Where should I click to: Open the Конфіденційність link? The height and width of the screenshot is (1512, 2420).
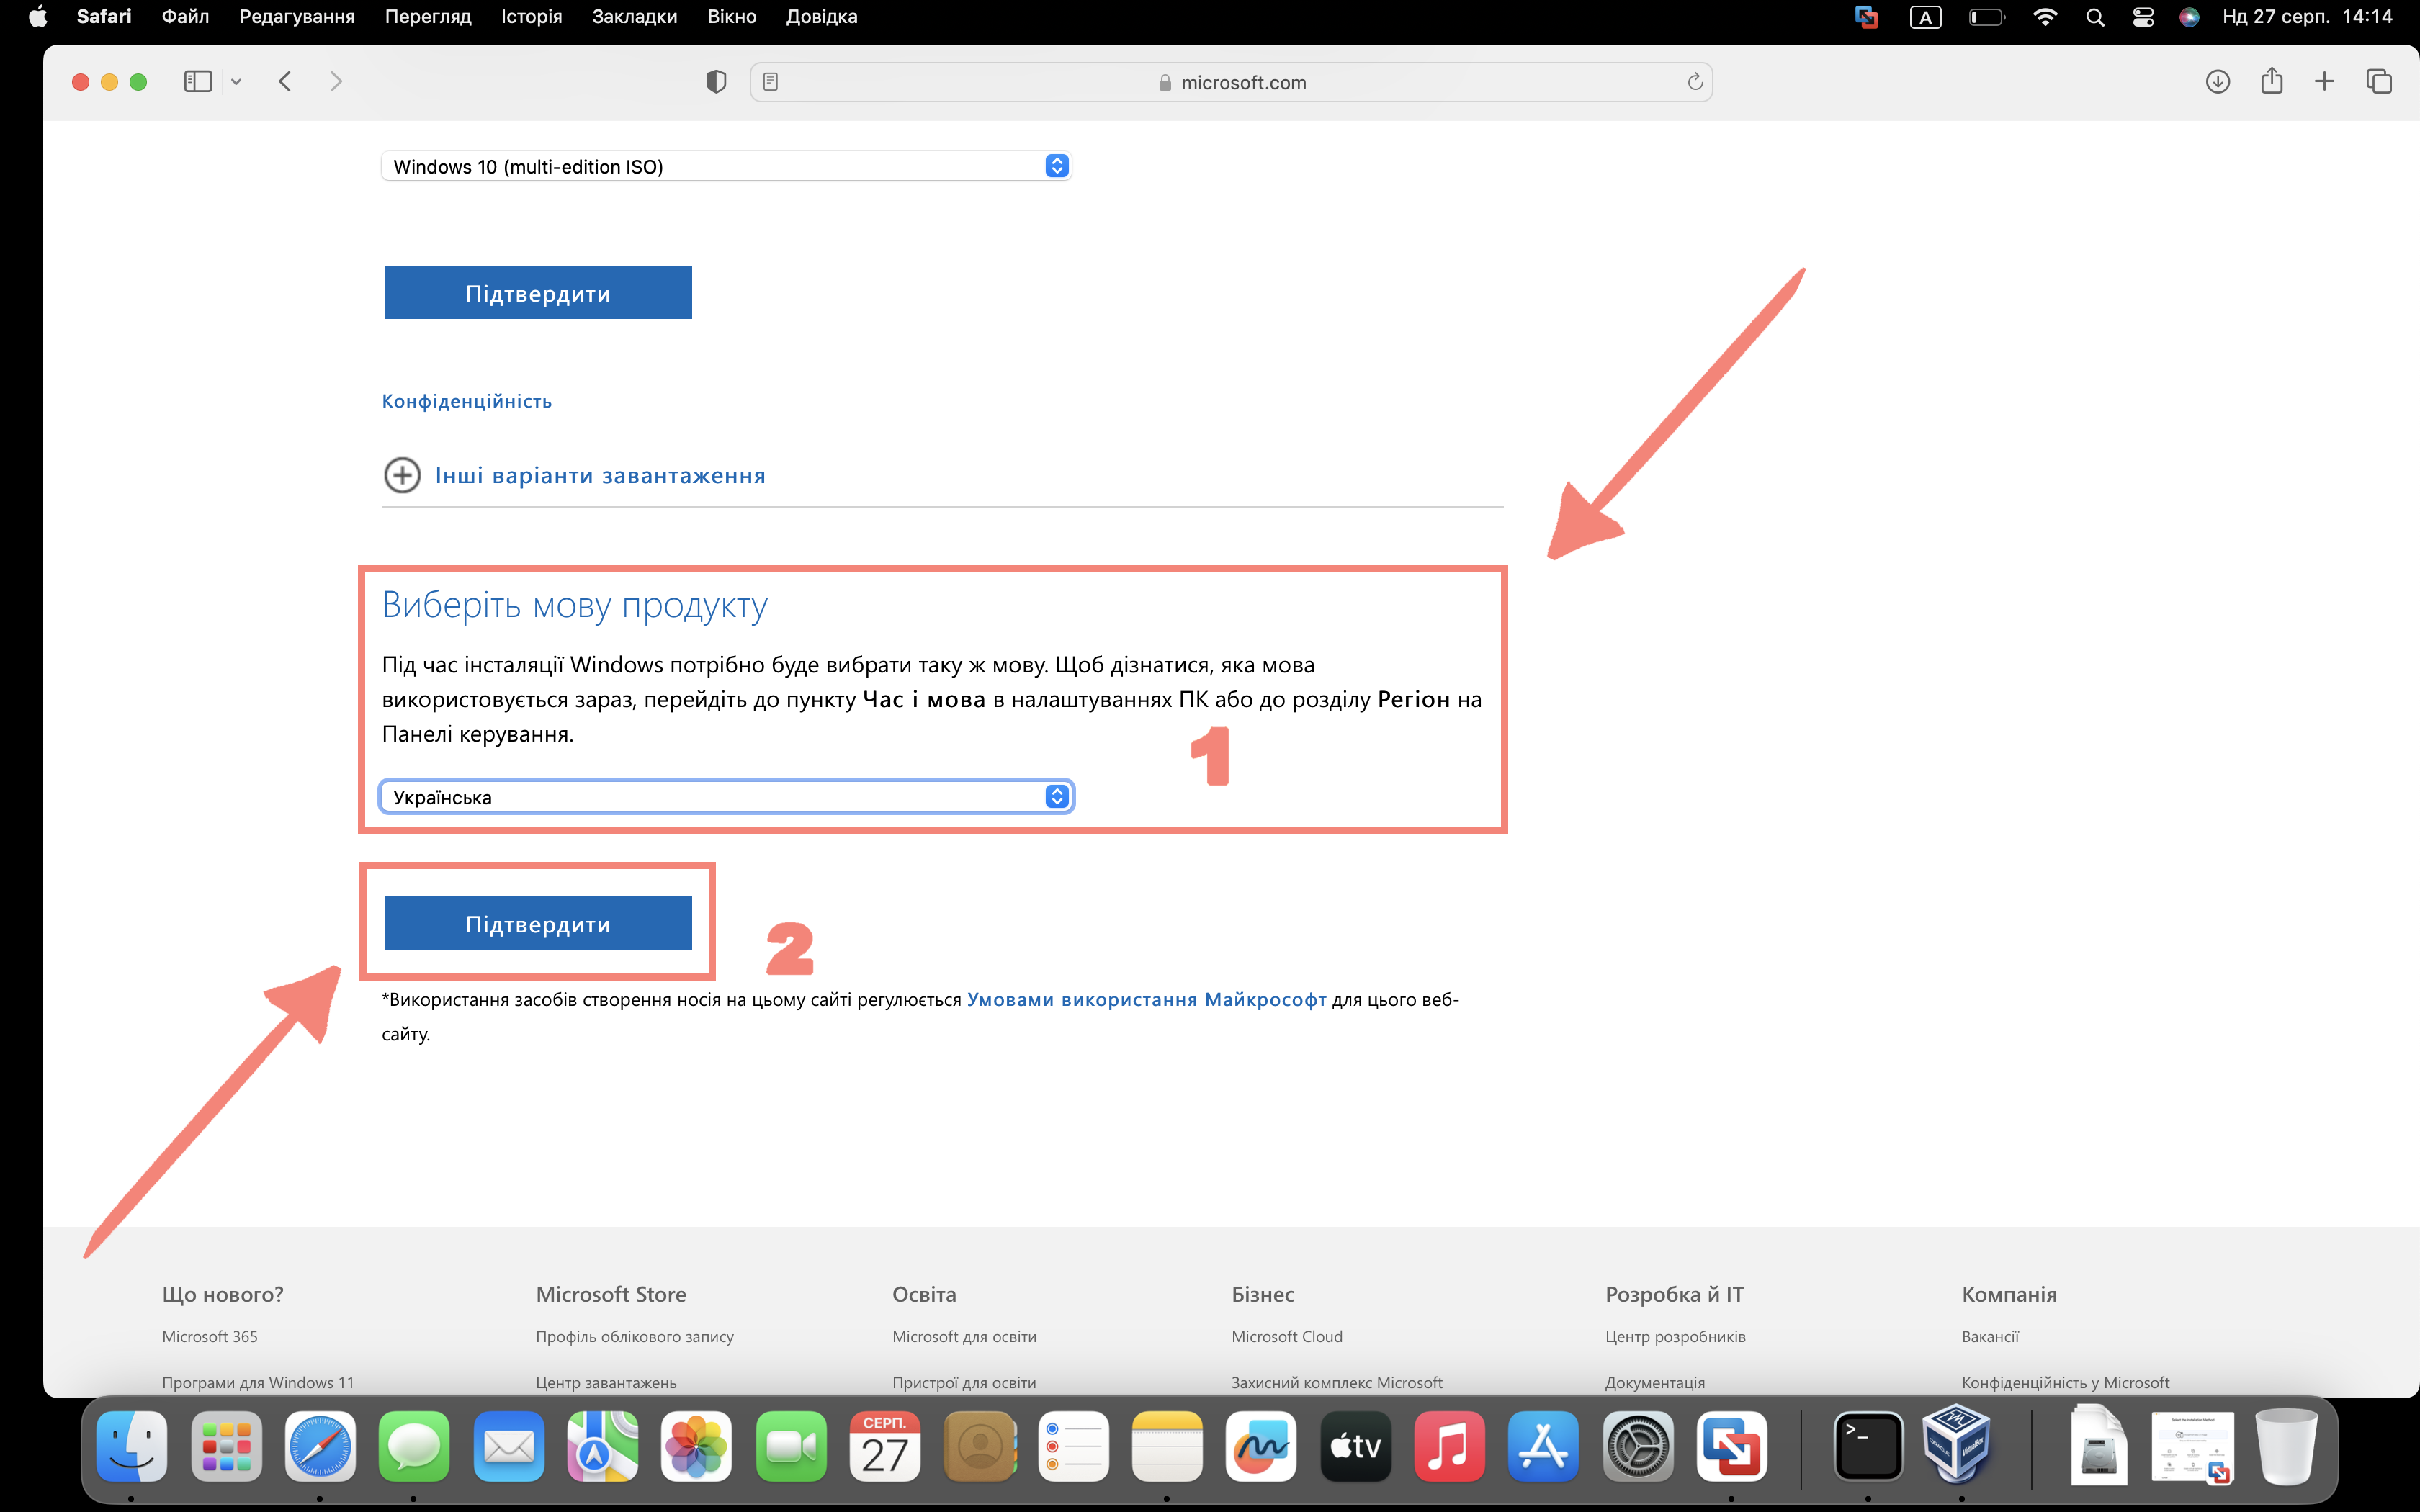tap(467, 401)
